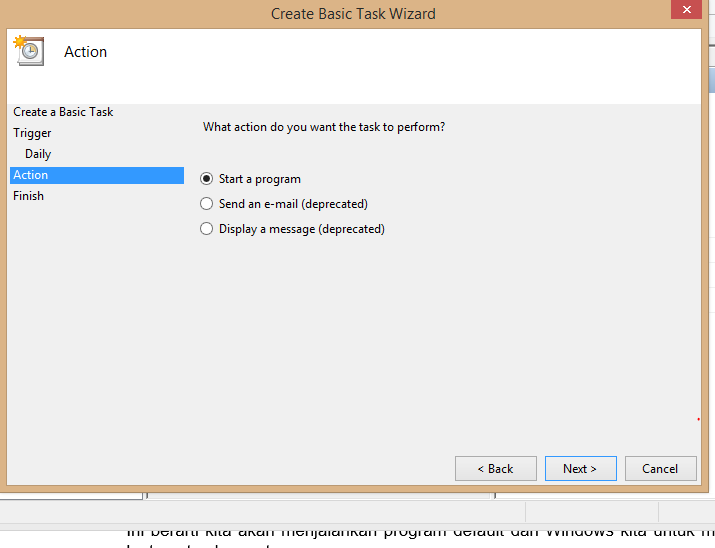Choose Send an e-mail (deprecated) option
715x548 pixels.
coord(207,203)
